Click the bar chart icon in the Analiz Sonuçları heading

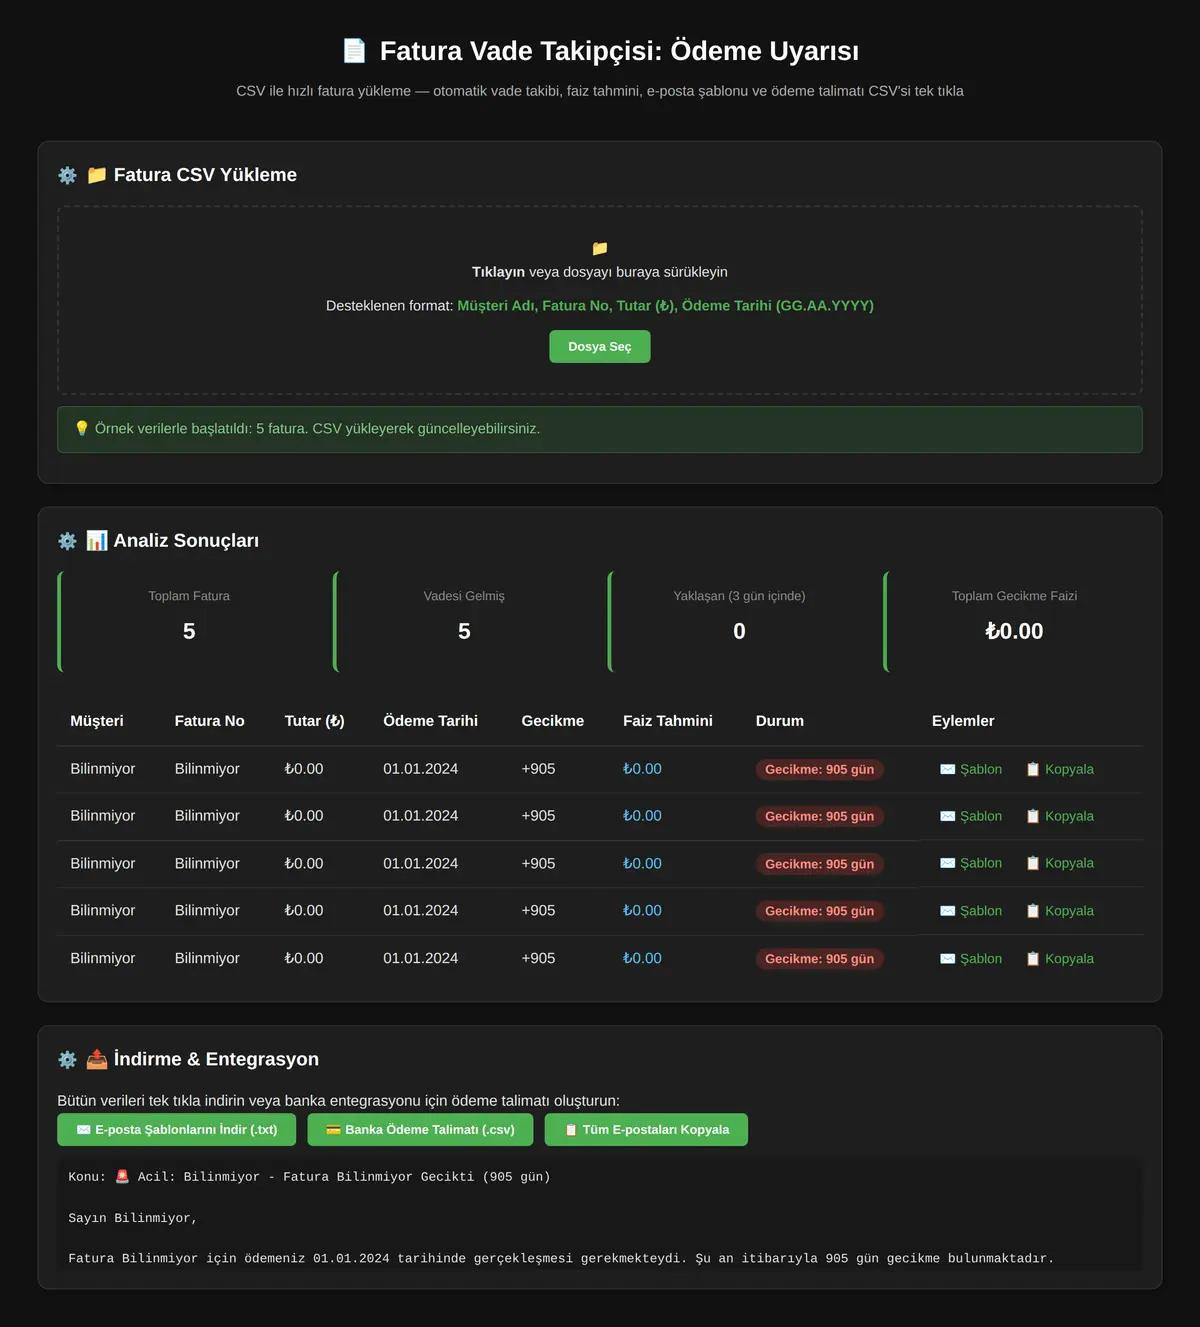point(97,541)
